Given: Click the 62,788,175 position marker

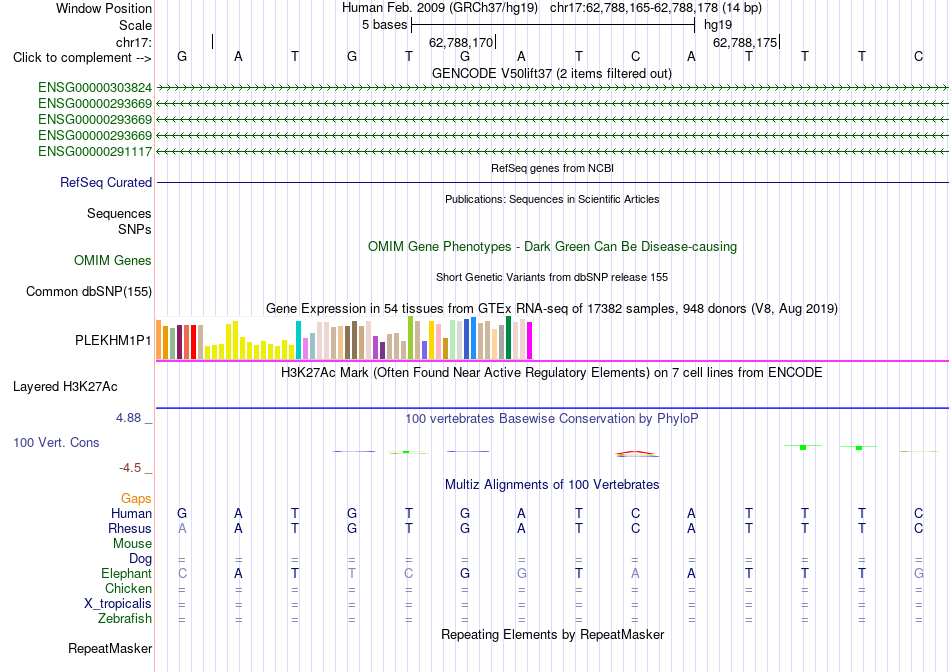Looking at the screenshot, I should point(745,42).
